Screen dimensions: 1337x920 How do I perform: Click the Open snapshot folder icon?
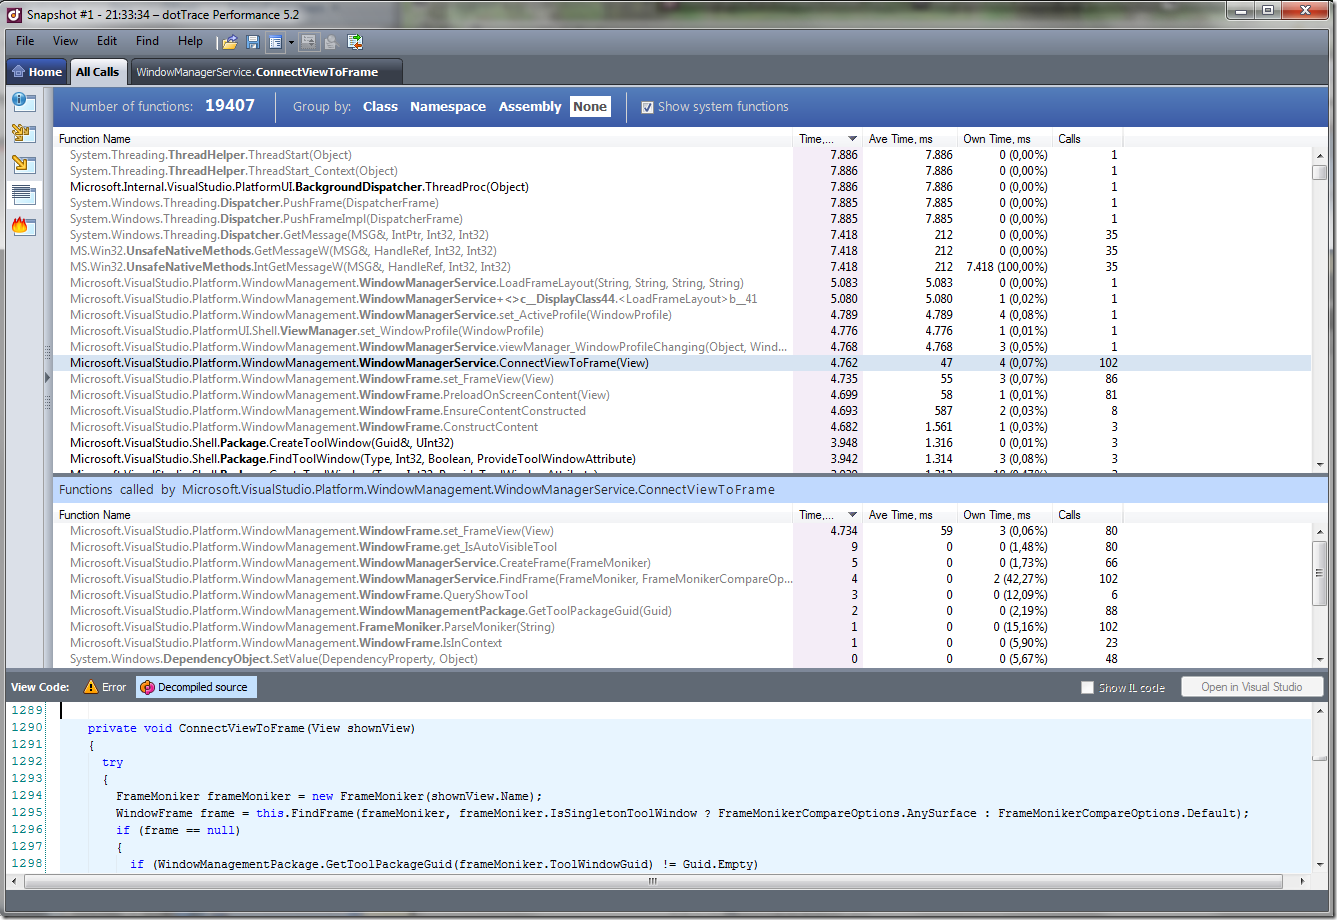[x=230, y=42]
